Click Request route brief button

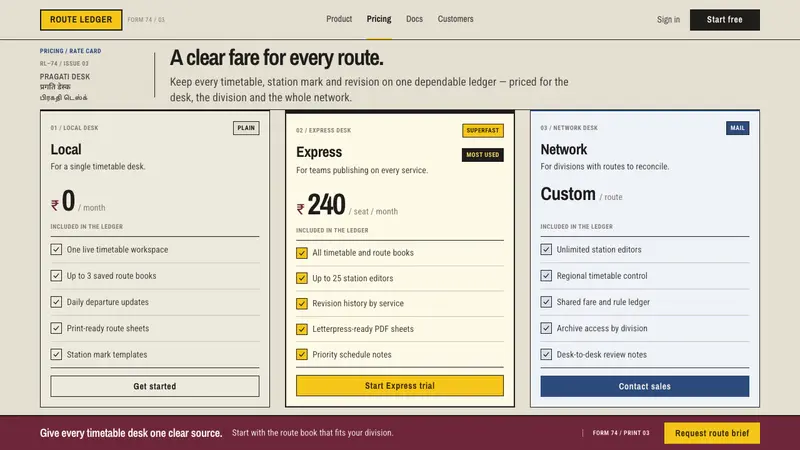712,433
